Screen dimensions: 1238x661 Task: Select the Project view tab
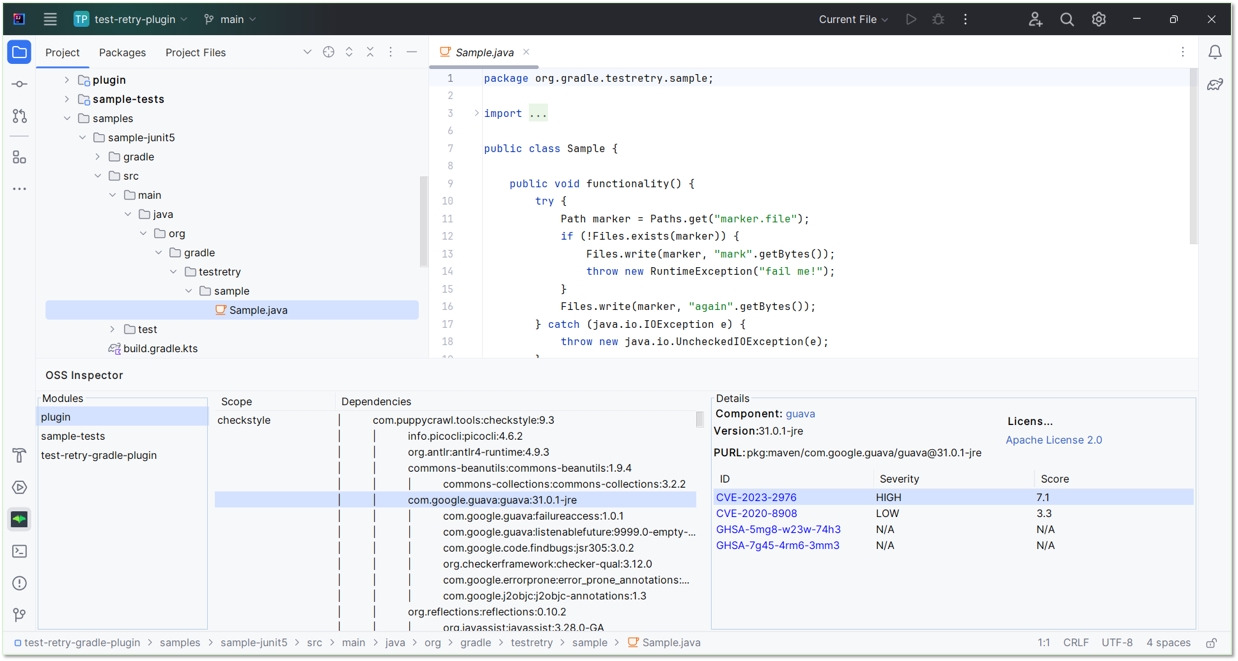click(x=62, y=52)
